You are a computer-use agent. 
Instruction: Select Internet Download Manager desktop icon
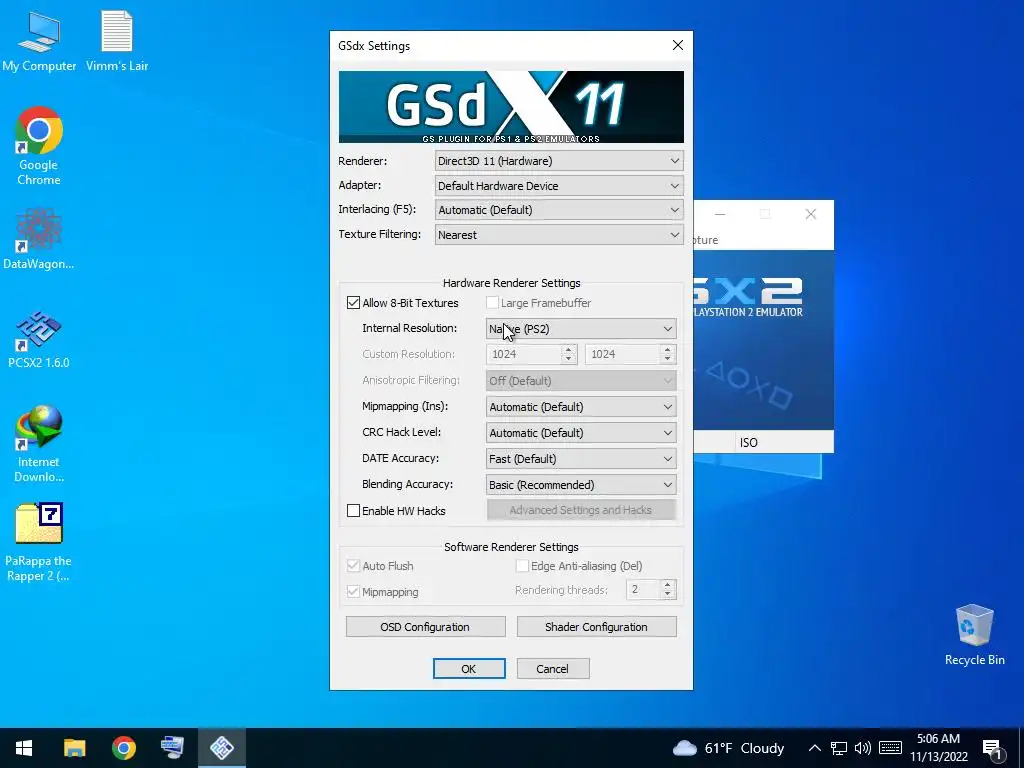[x=39, y=444]
